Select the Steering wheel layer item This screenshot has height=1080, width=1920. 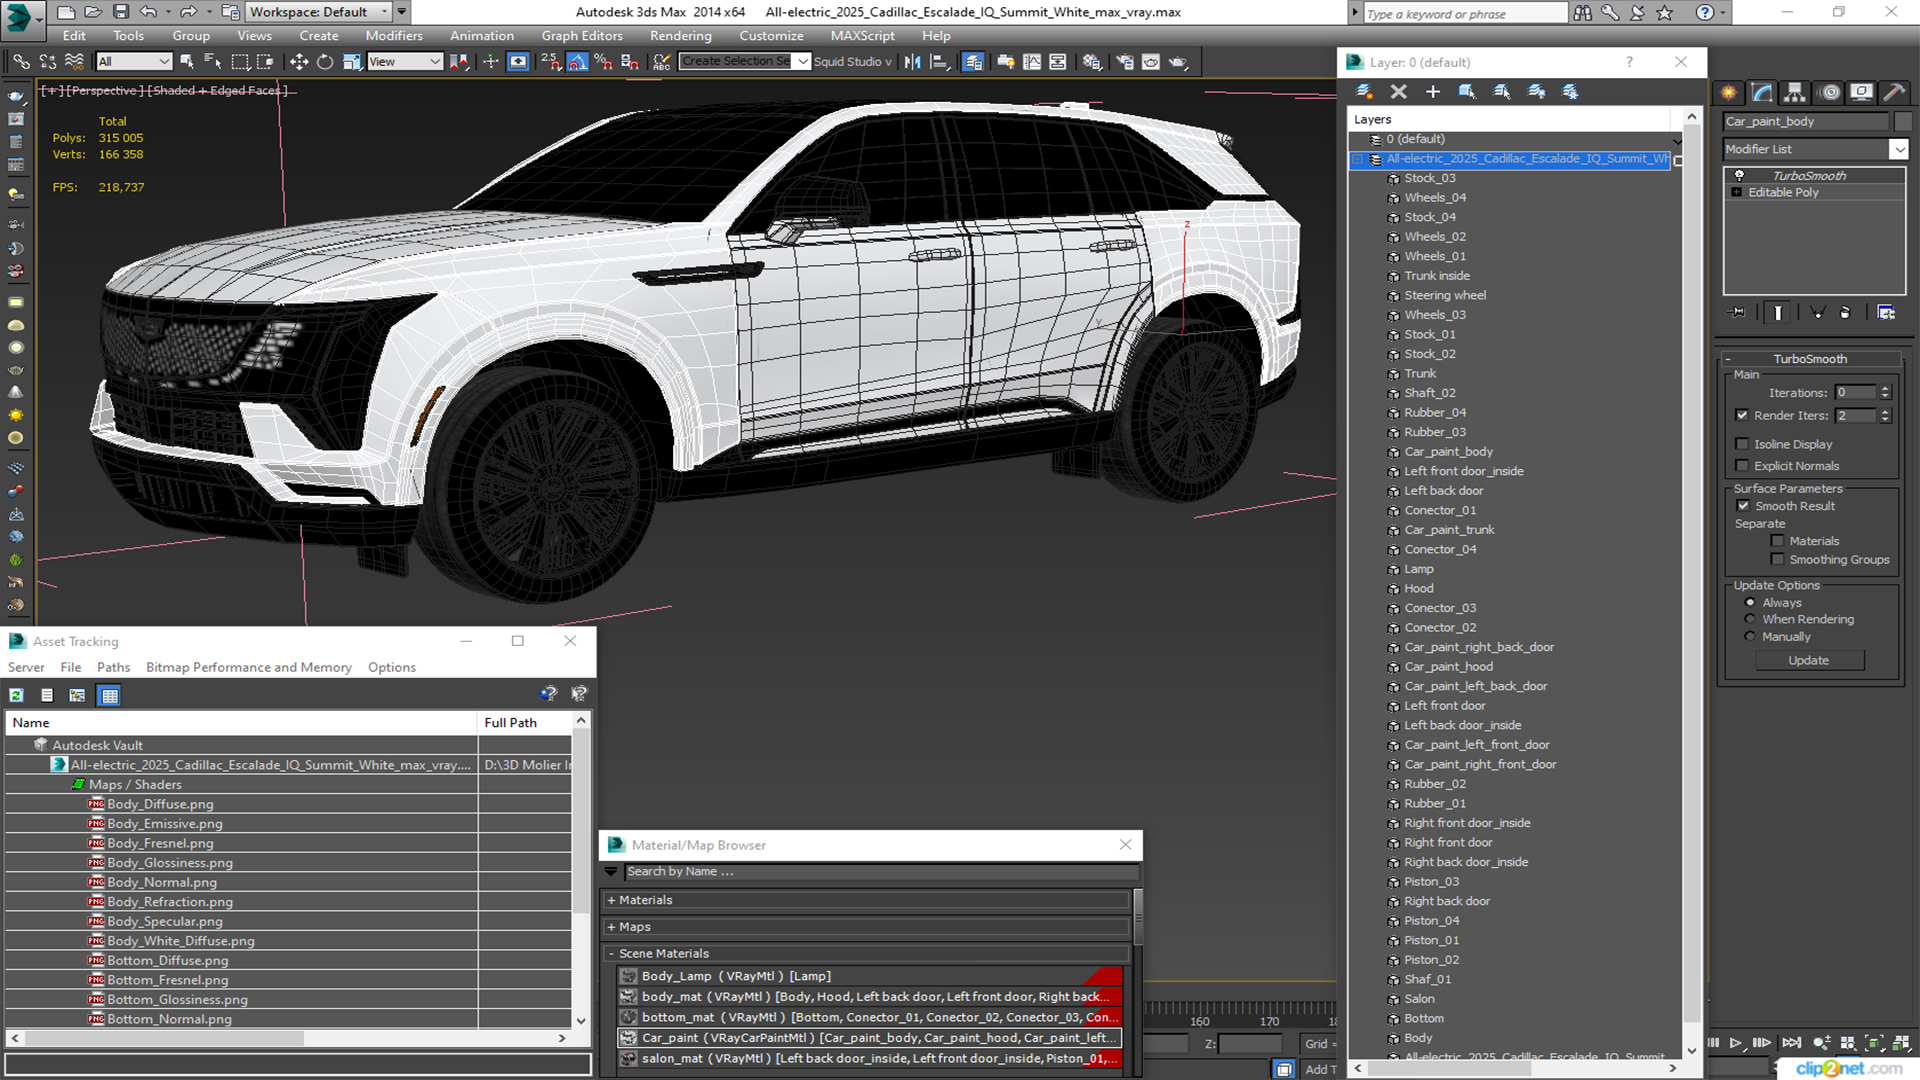[x=1445, y=296]
